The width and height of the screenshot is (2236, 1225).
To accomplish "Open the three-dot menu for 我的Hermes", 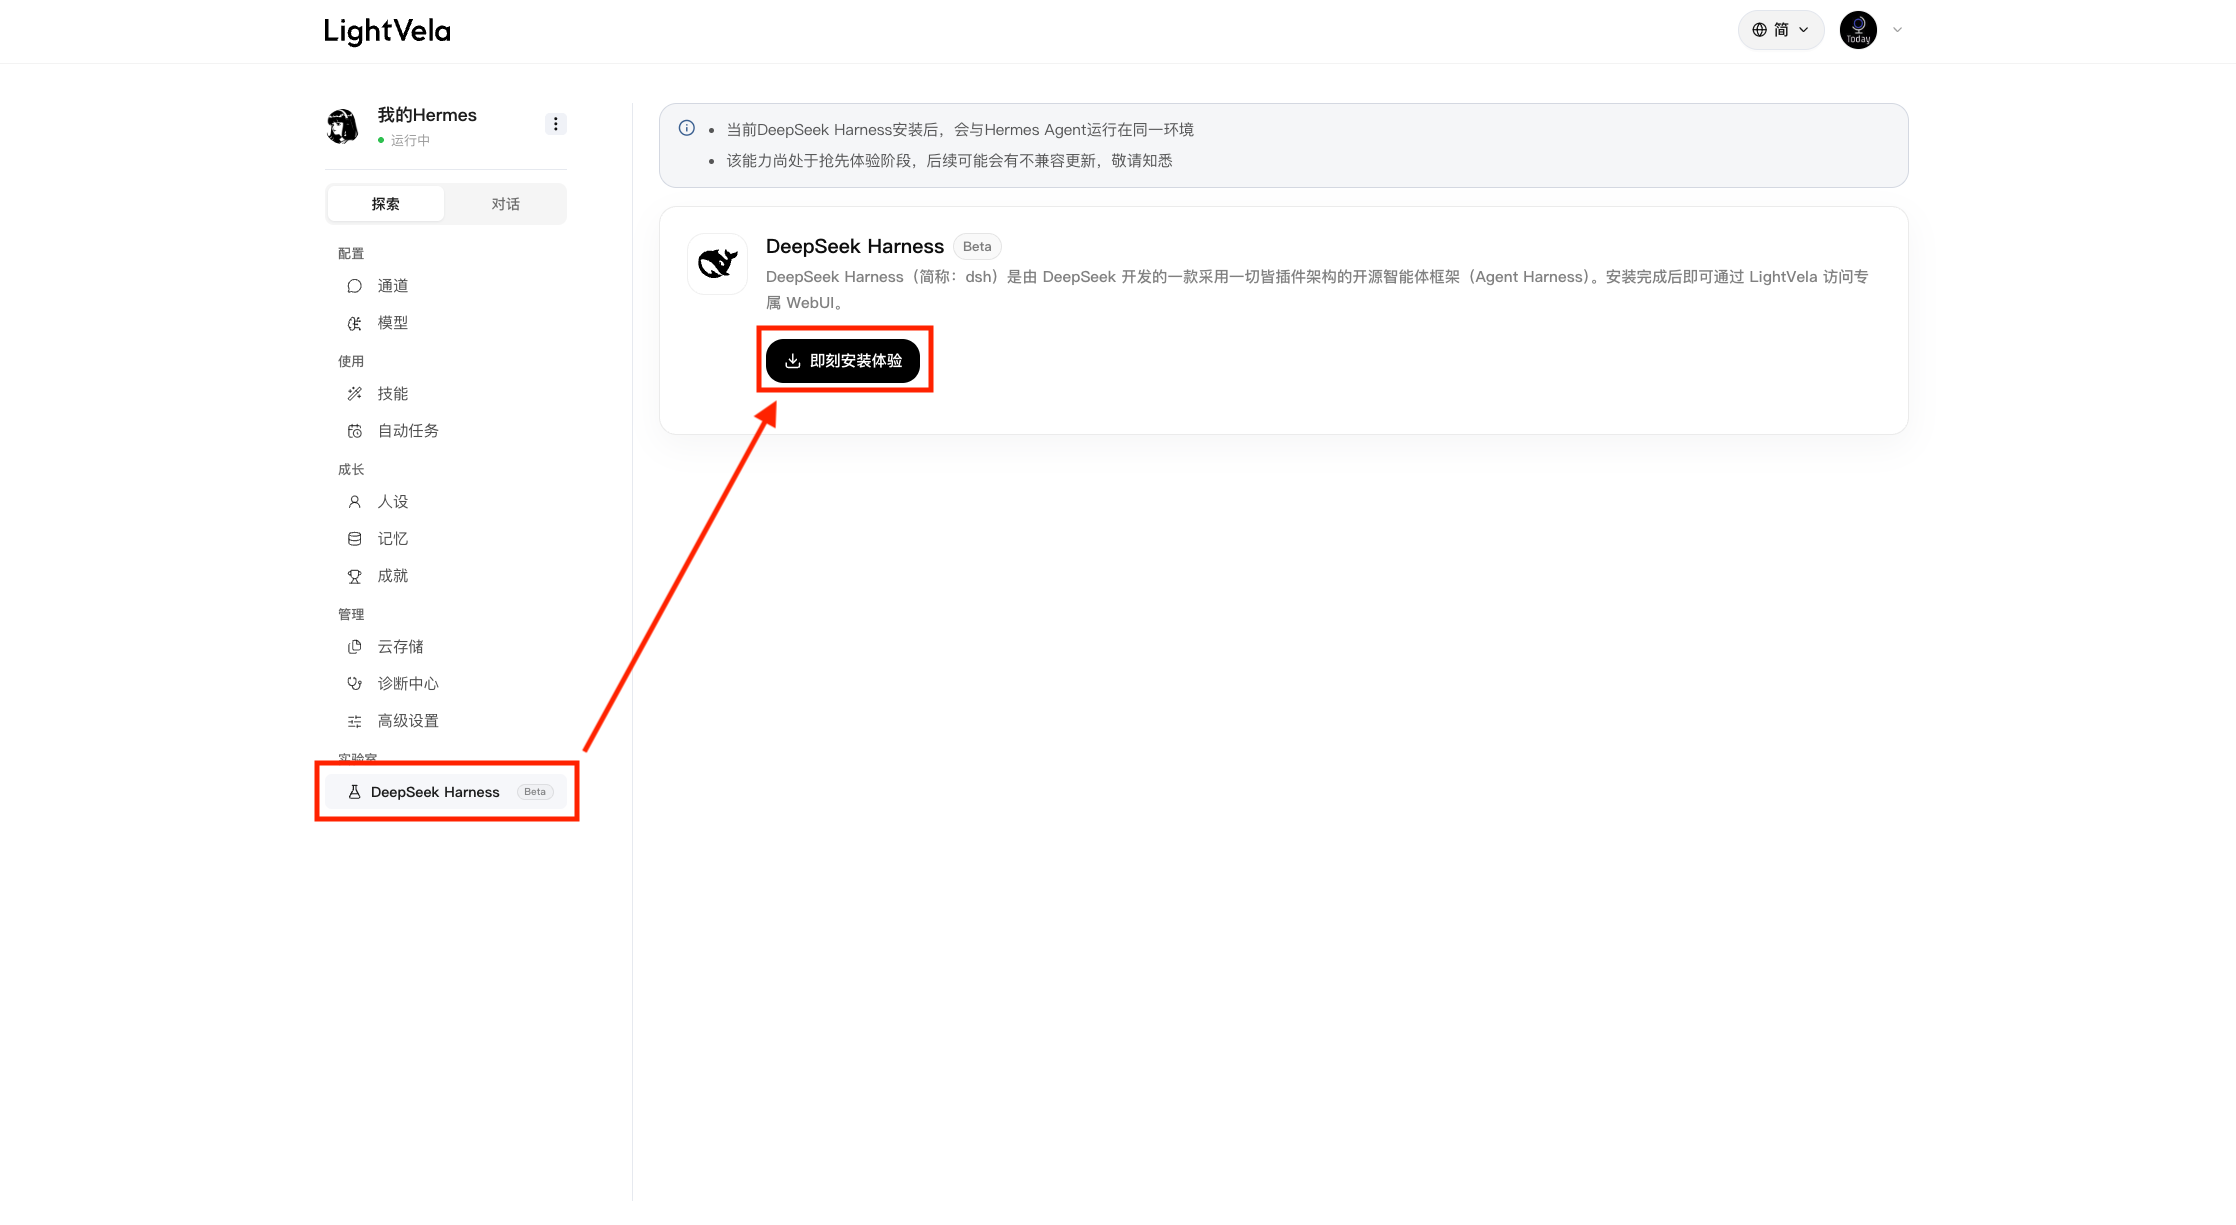I will tap(556, 124).
